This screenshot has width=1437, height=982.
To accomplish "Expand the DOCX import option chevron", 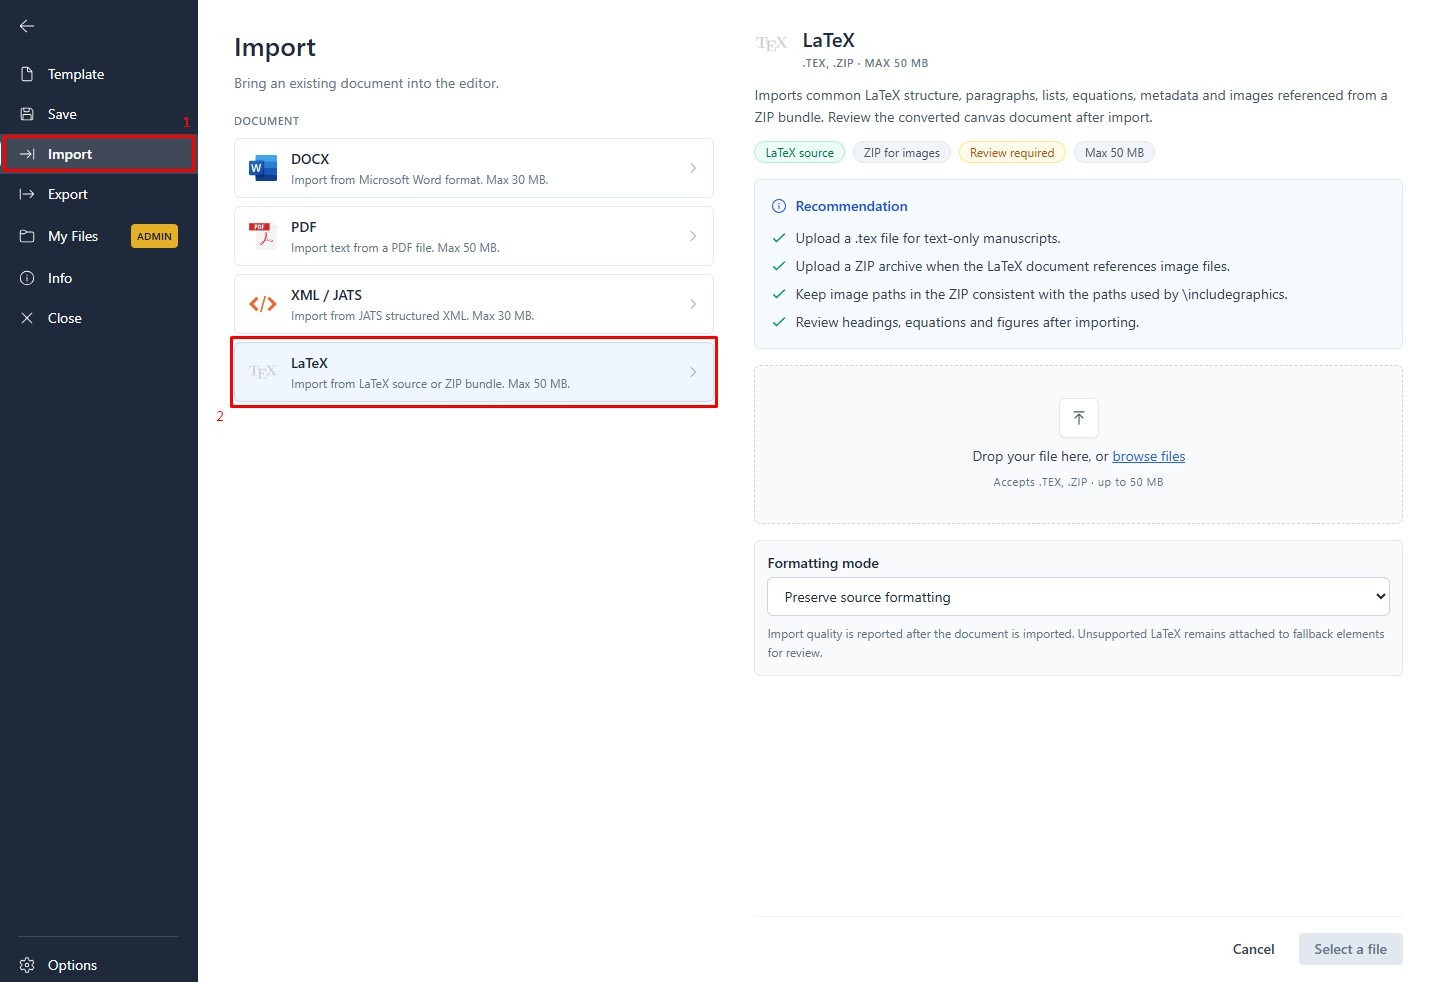I will click(x=693, y=168).
